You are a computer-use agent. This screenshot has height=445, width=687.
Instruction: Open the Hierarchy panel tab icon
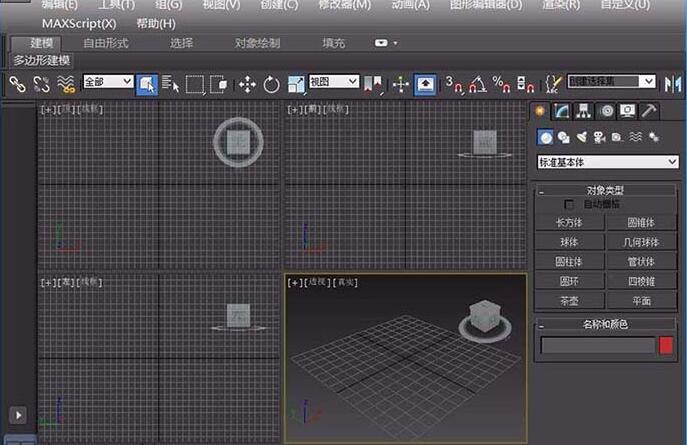pos(583,111)
